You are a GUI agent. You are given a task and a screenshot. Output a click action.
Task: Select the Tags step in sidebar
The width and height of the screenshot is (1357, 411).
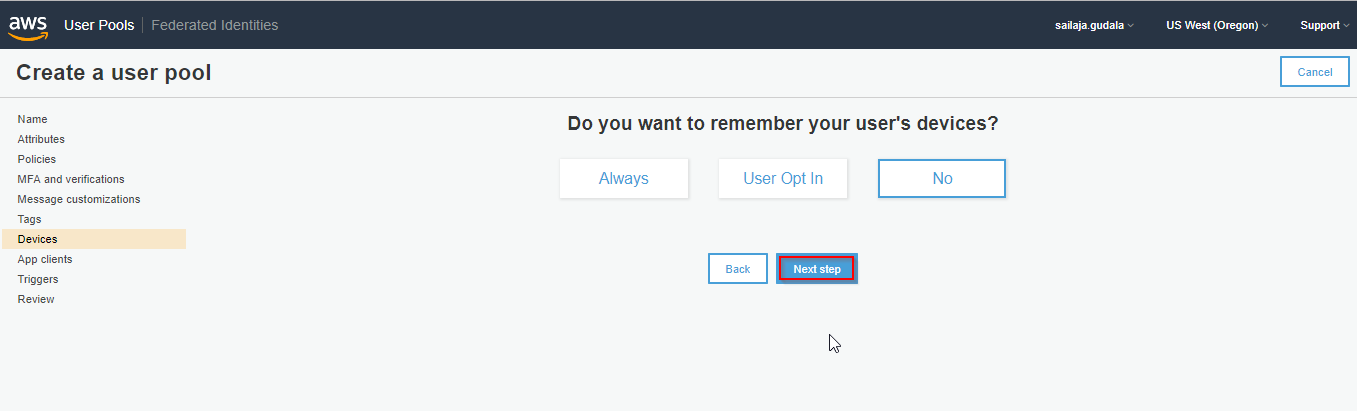pos(29,219)
